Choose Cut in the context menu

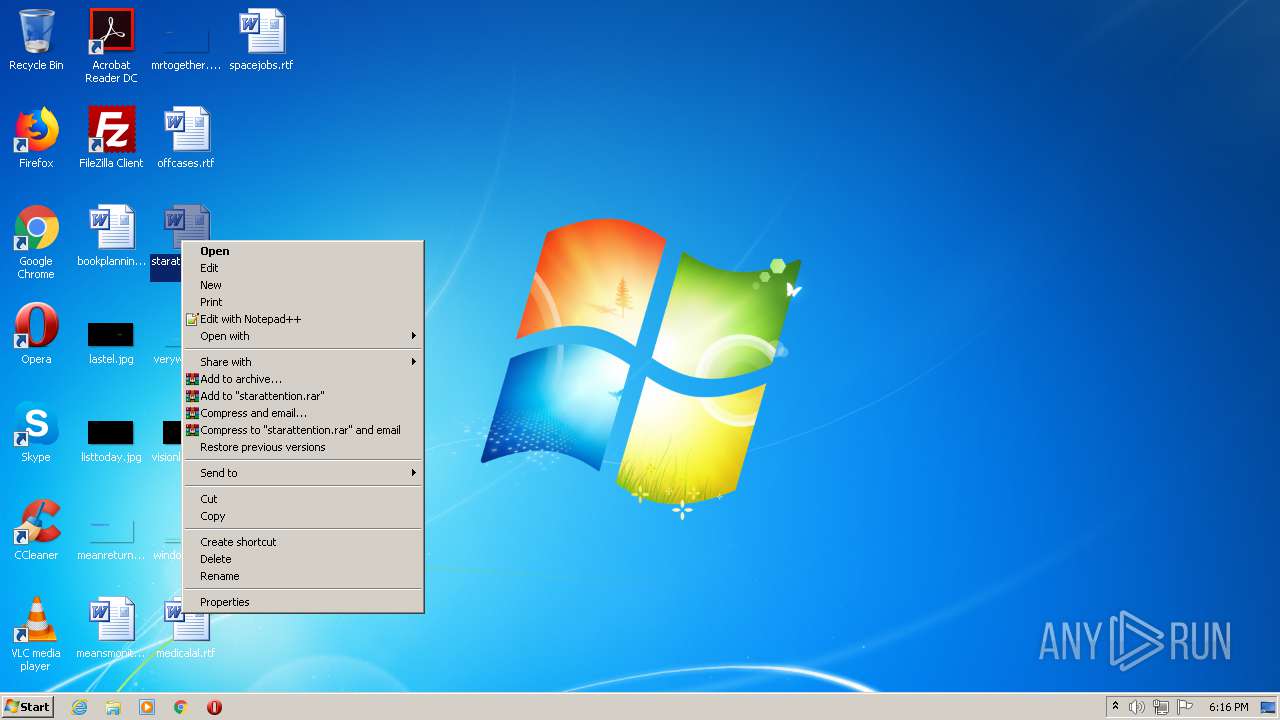[x=303, y=499]
